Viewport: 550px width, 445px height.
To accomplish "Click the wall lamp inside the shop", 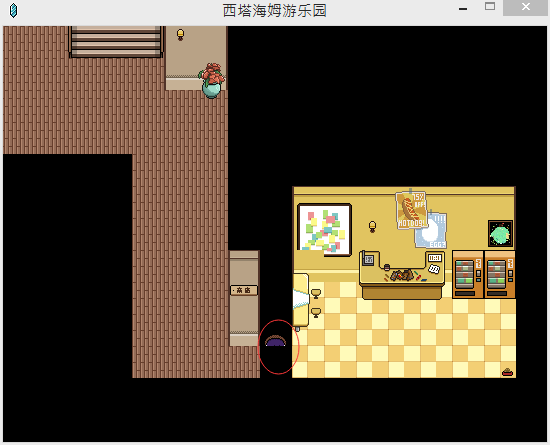I will 373,226.
